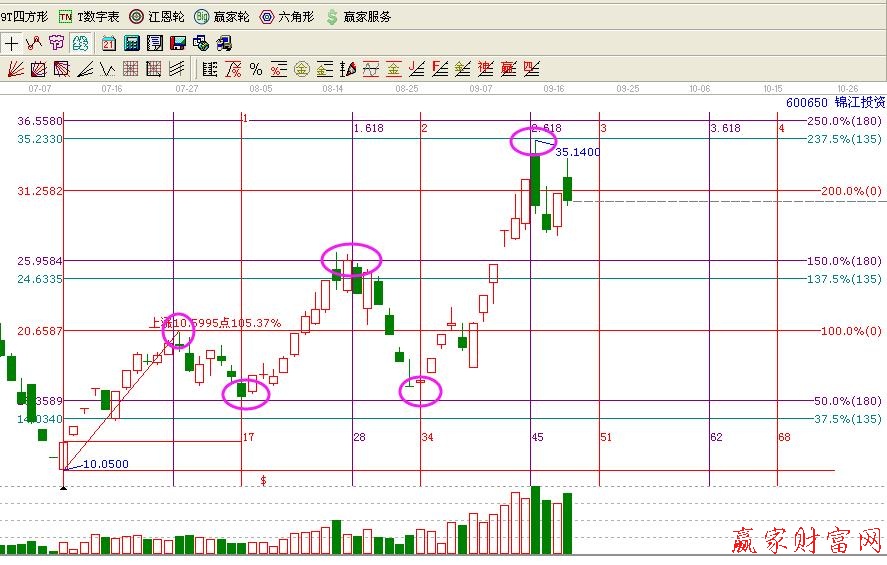Open the 六角形 tool
887x565 pixels.
286,17
